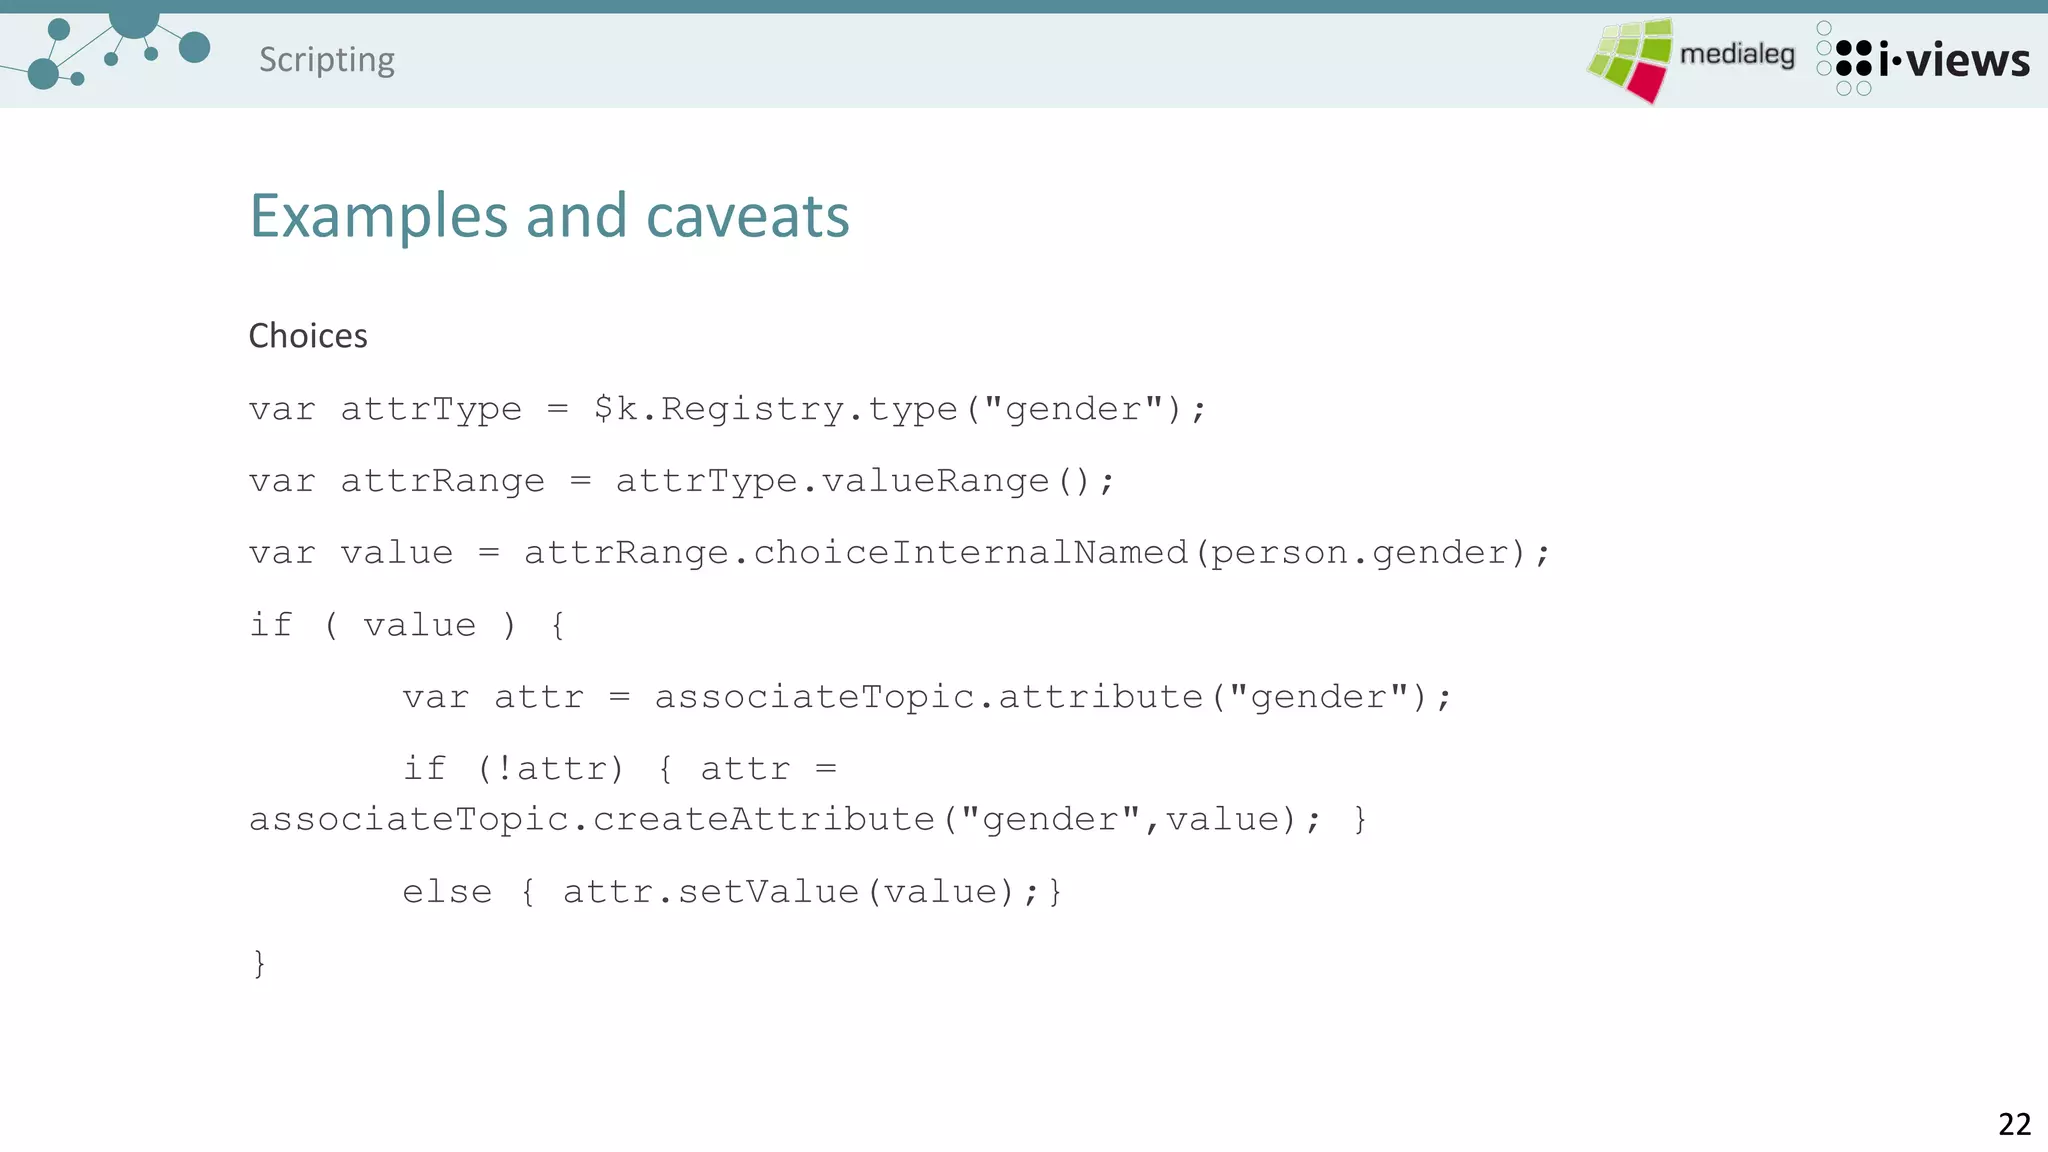
Task: Click the i-views logo
Action: pos(1923,59)
